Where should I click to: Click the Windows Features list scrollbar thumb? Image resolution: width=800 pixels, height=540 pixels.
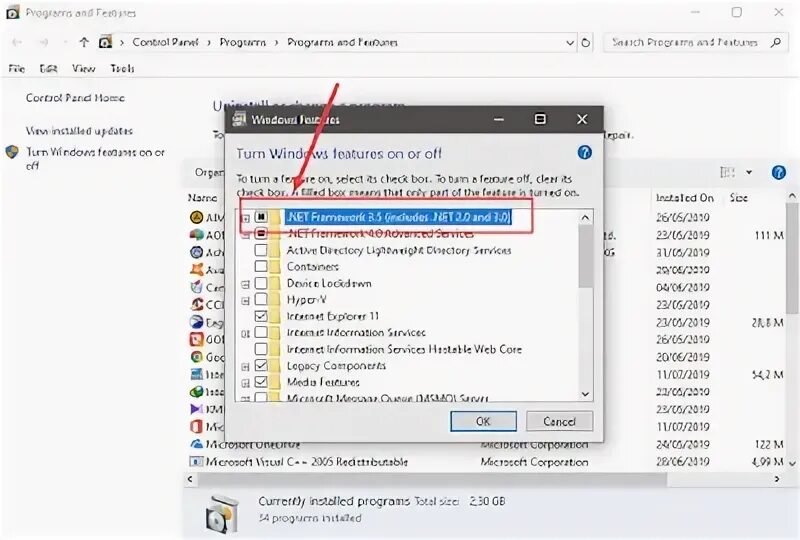click(586, 256)
